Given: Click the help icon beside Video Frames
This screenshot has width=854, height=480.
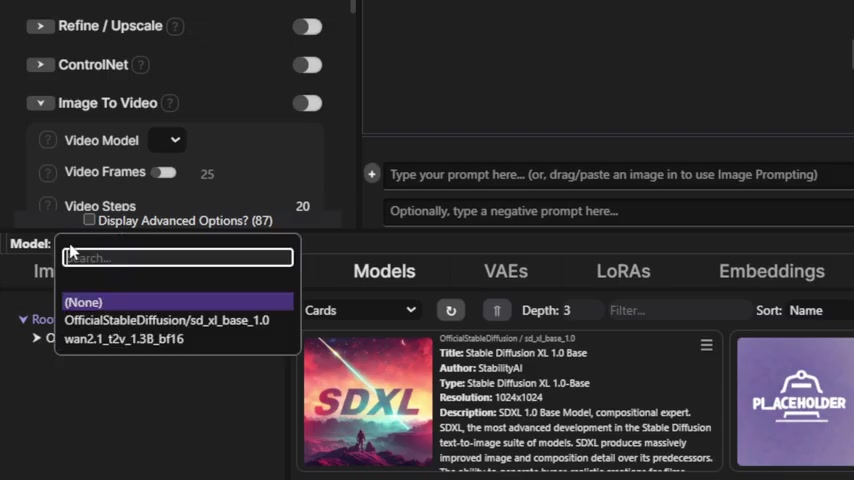Looking at the screenshot, I should (x=47, y=173).
